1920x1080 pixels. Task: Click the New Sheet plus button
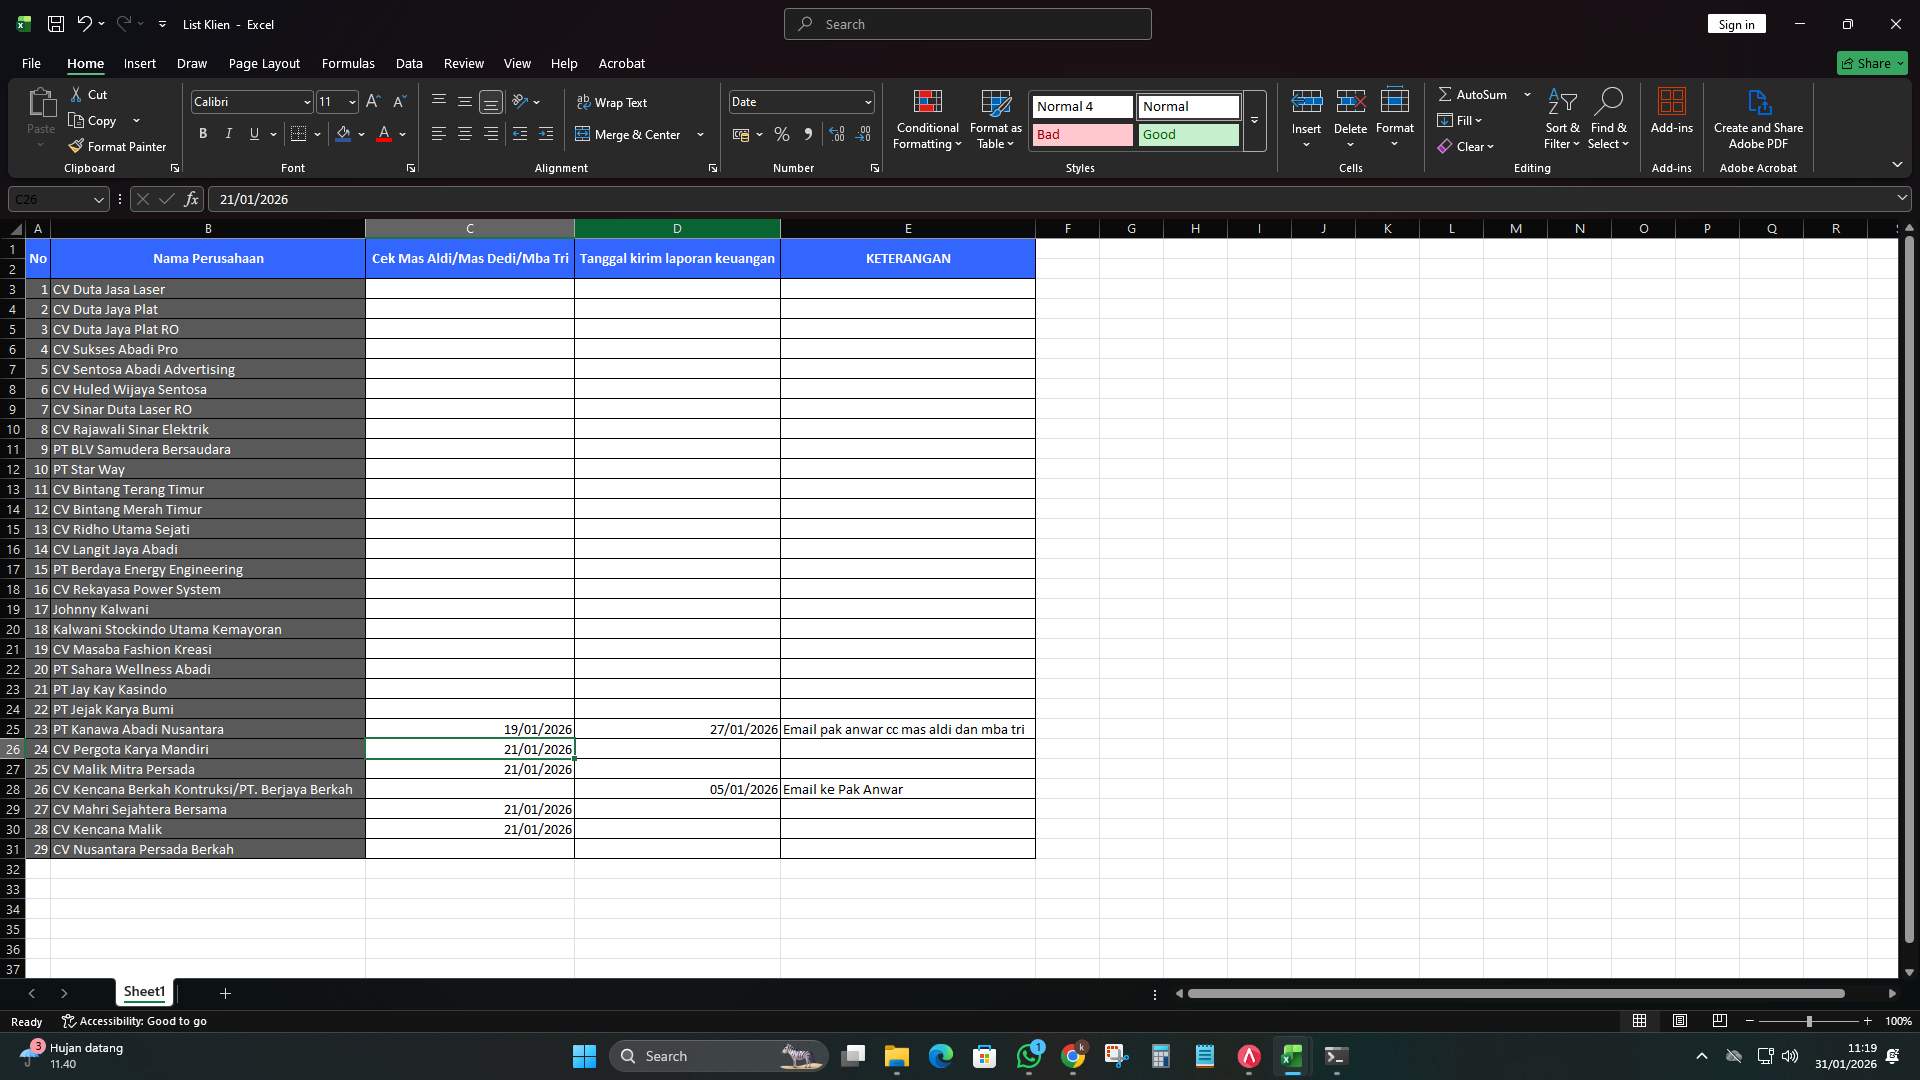click(224, 993)
